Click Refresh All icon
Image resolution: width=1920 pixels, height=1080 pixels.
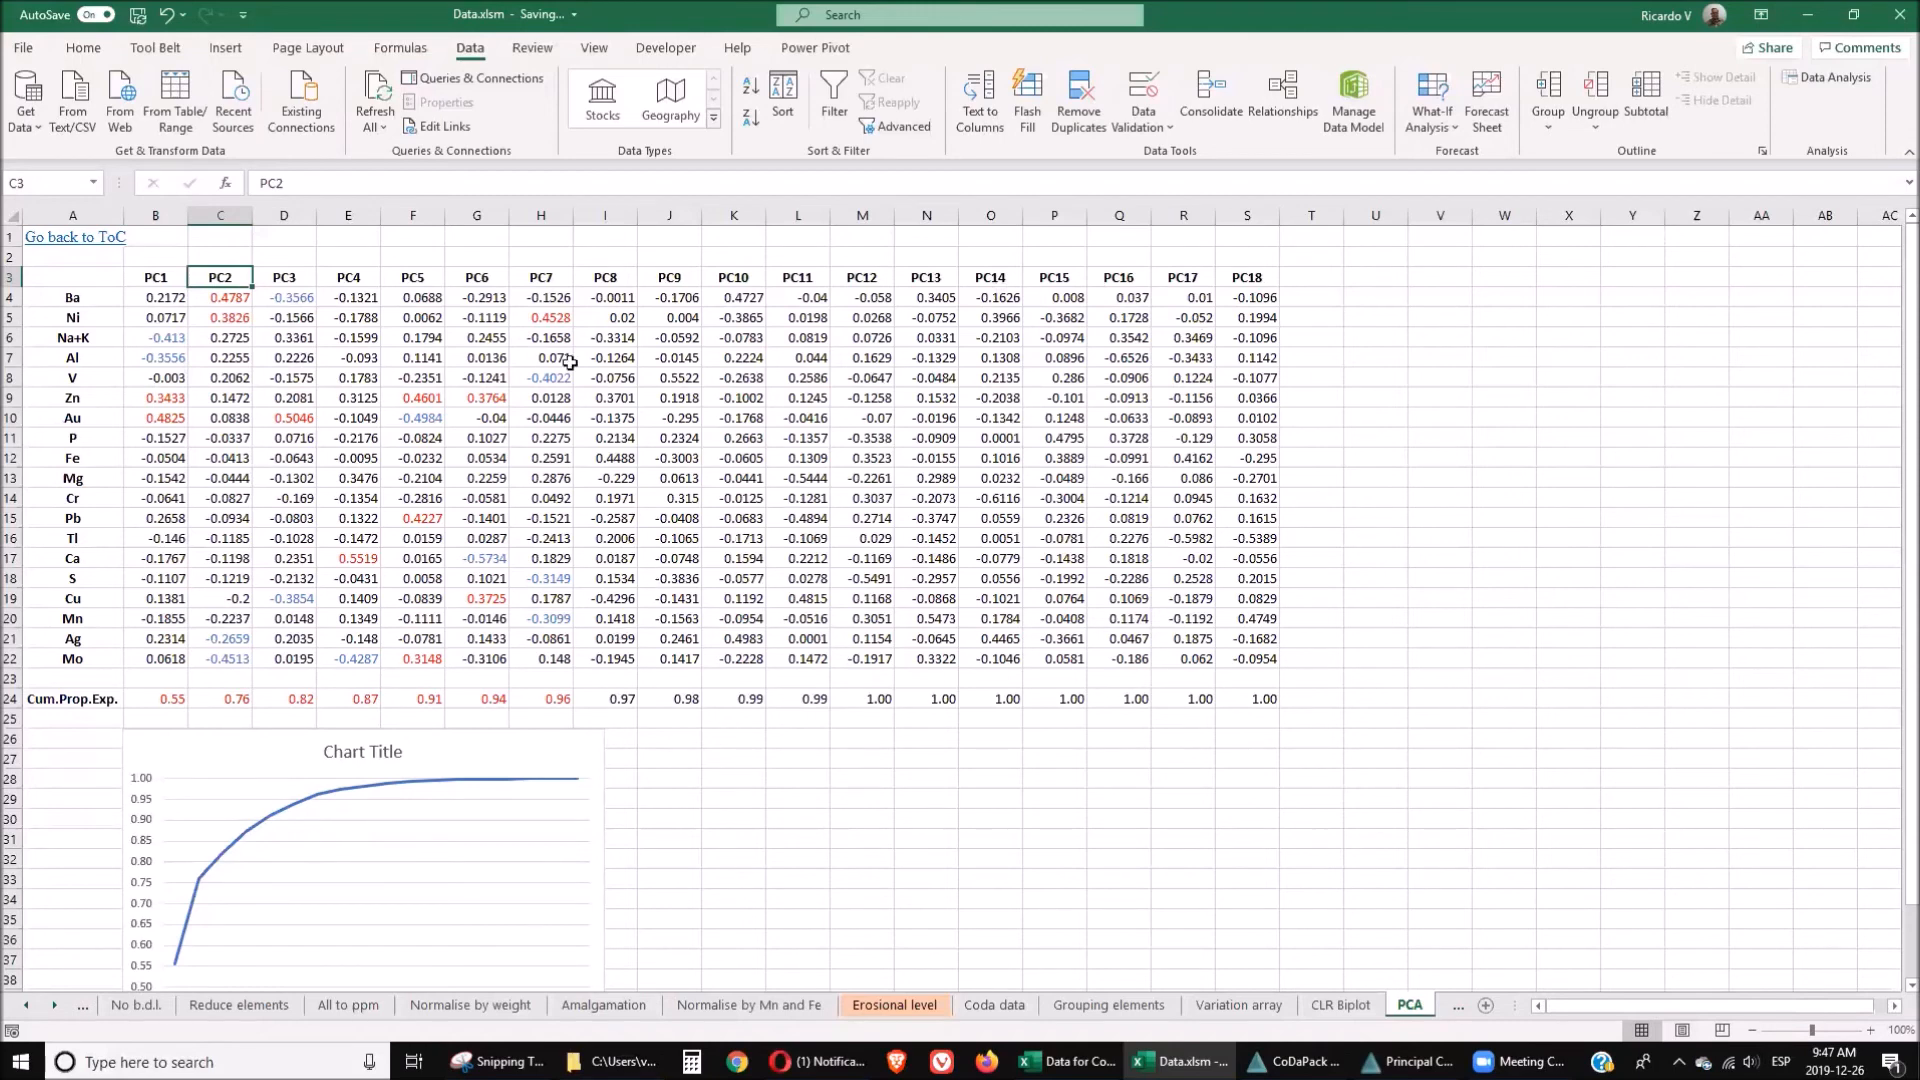376,88
